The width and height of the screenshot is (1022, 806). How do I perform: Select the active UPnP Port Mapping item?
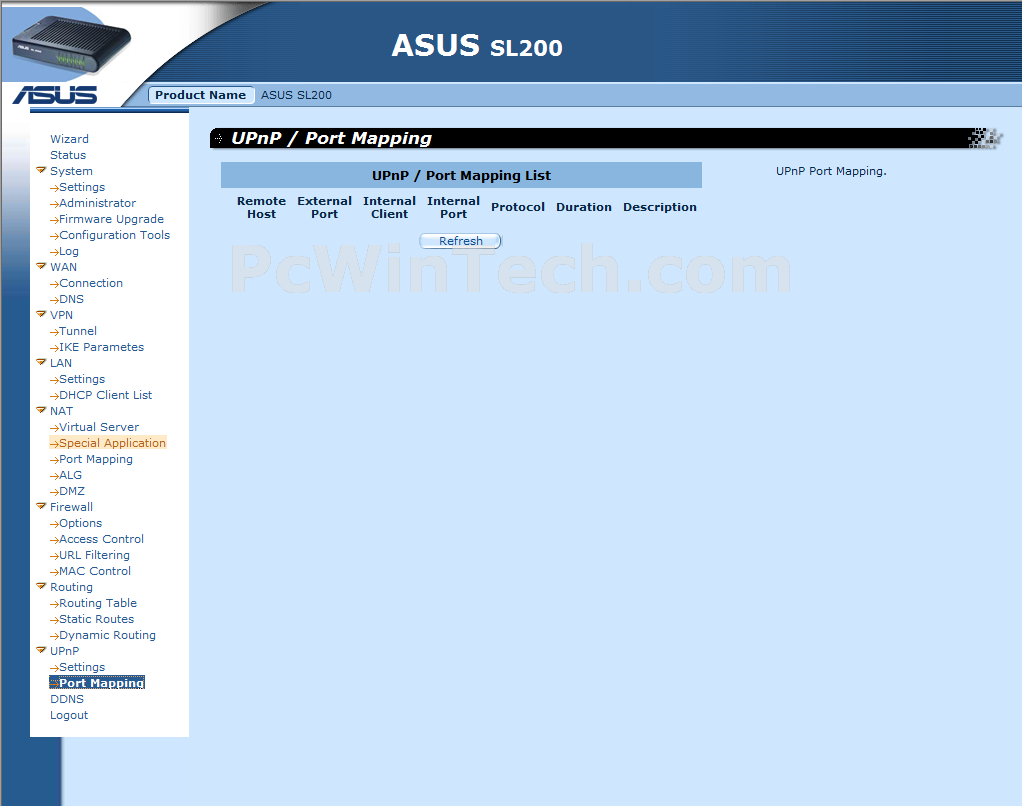click(97, 683)
